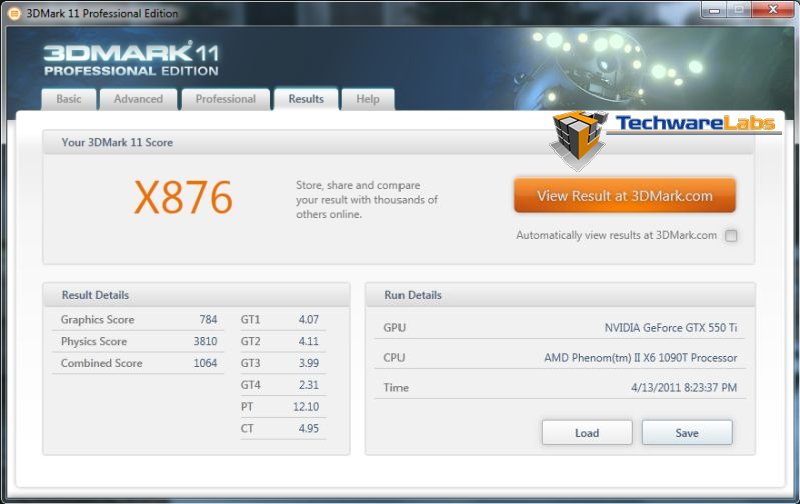Image resolution: width=800 pixels, height=504 pixels.
Task: Click the GT3 value 3.99
Action: tap(309, 363)
